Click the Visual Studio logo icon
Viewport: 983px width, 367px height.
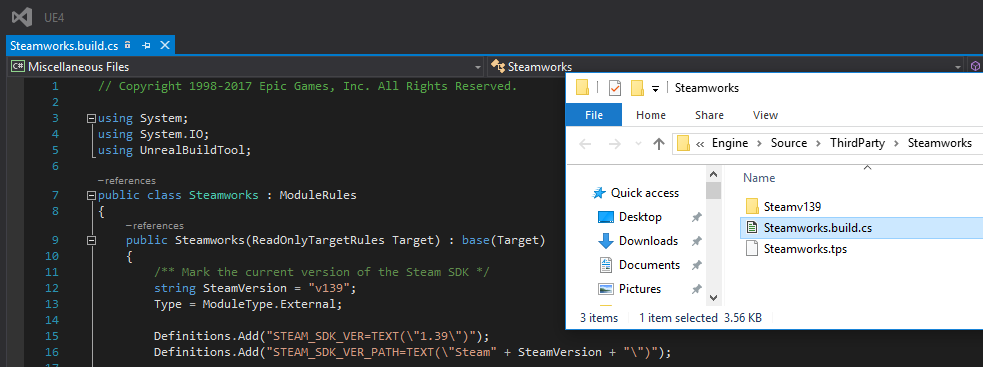[21, 18]
